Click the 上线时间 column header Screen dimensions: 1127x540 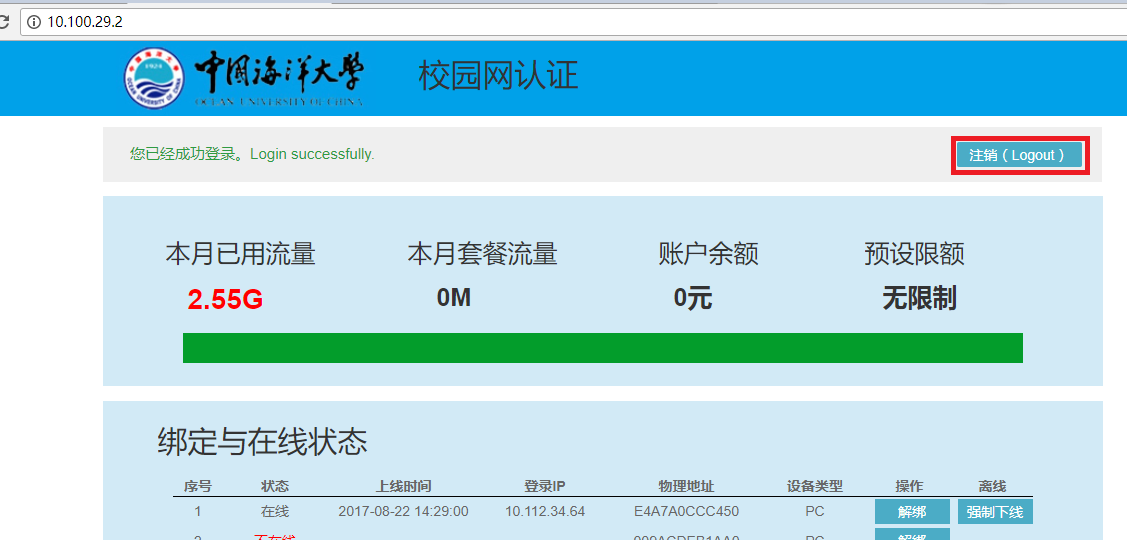pyautogui.click(x=403, y=486)
